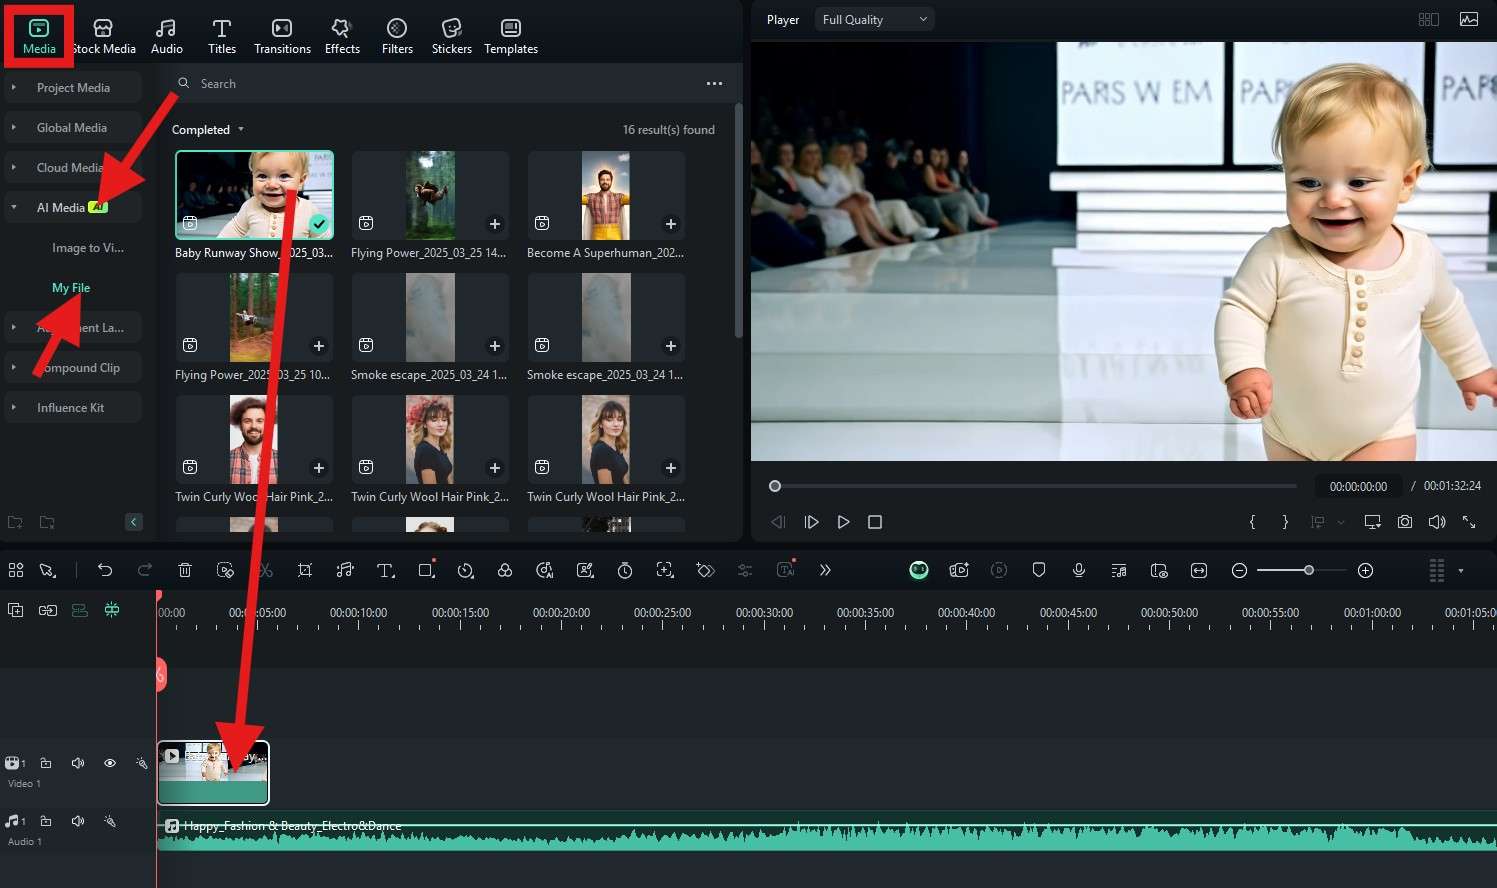Open the Effects panel
1497x888 pixels.
342,36
